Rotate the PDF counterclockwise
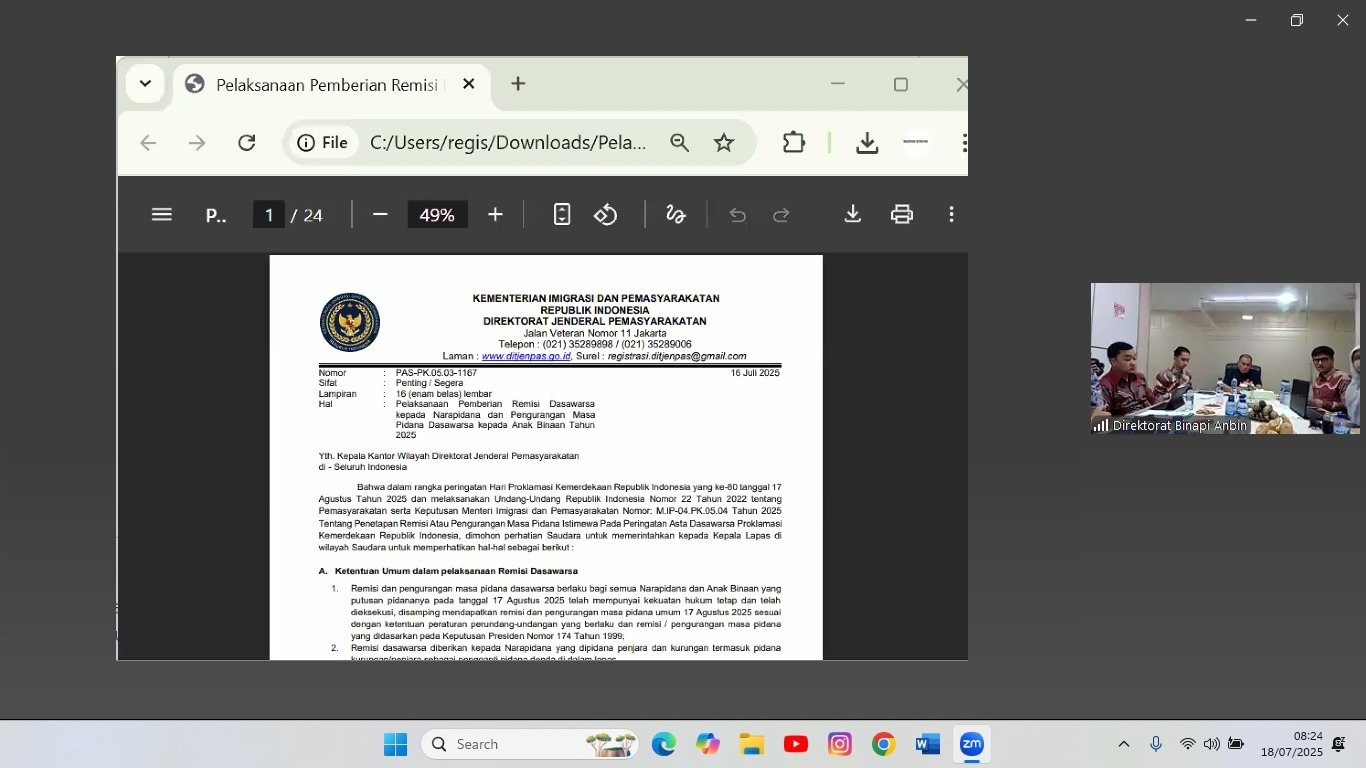Image resolution: width=1366 pixels, height=768 pixels. [606, 215]
